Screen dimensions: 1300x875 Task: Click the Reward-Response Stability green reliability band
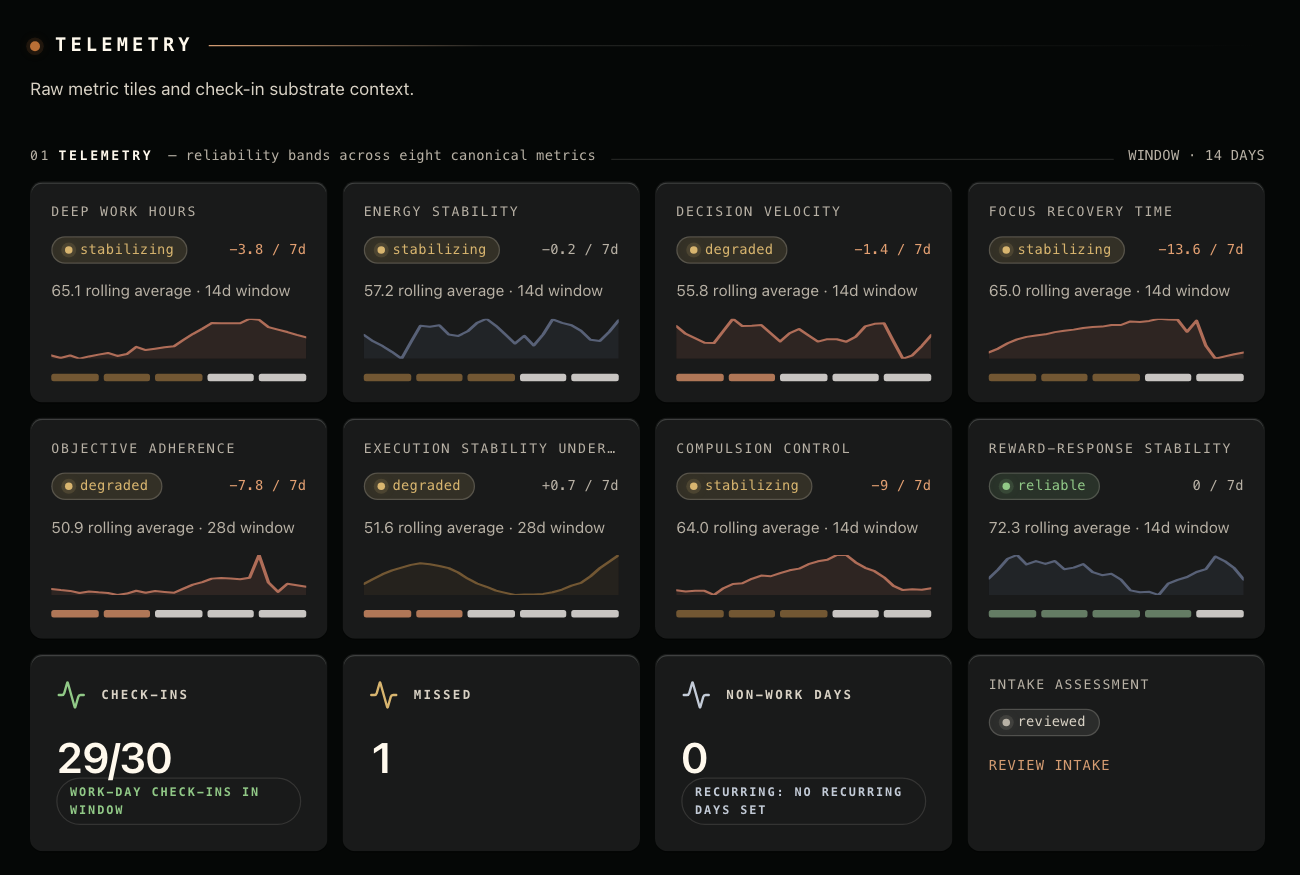coord(1116,614)
